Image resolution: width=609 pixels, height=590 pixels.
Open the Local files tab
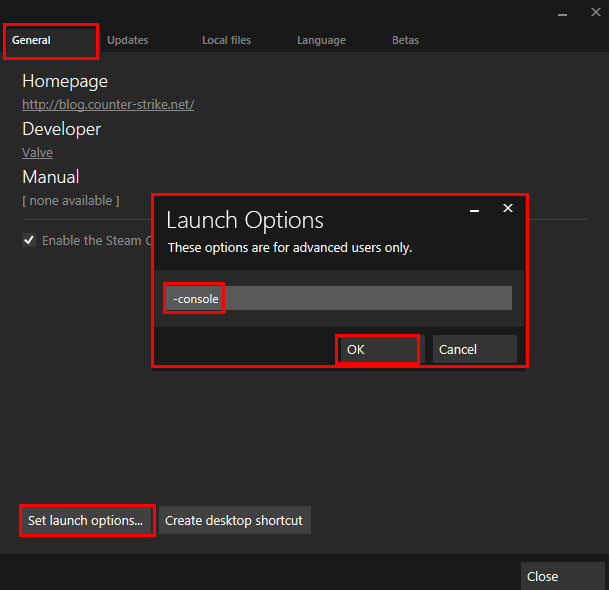(x=226, y=40)
